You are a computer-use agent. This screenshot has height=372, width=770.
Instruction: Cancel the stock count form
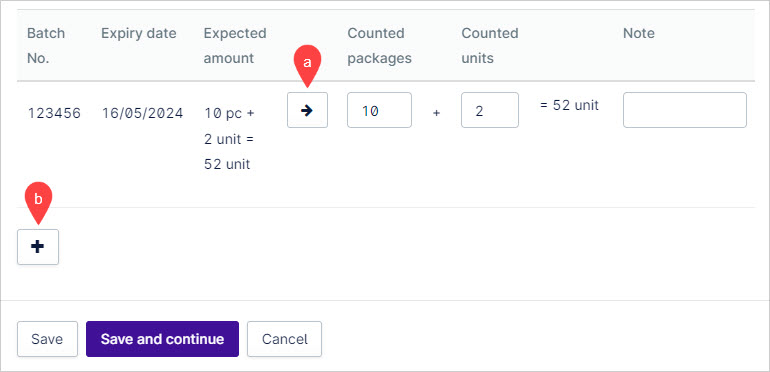(x=284, y=339)
